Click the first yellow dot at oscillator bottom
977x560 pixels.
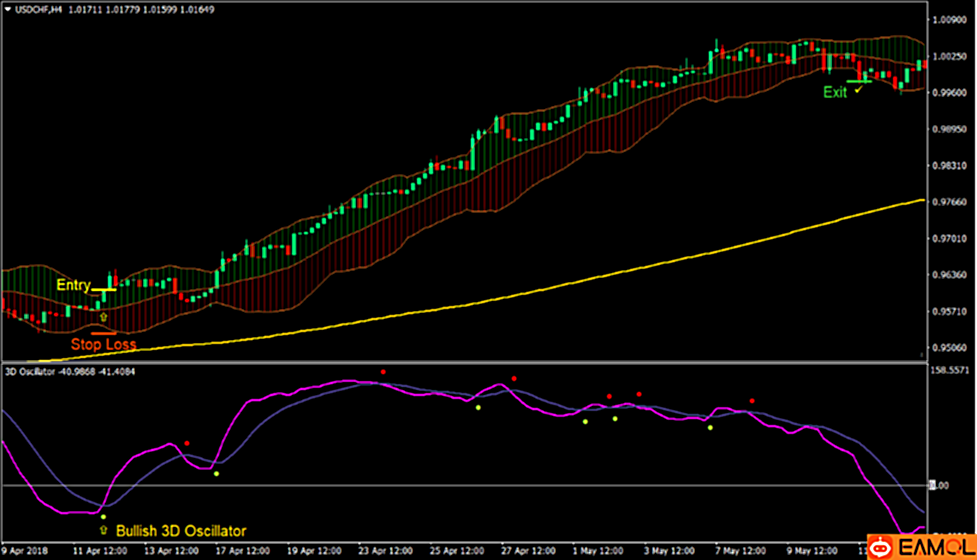click(x=103, y=516)
